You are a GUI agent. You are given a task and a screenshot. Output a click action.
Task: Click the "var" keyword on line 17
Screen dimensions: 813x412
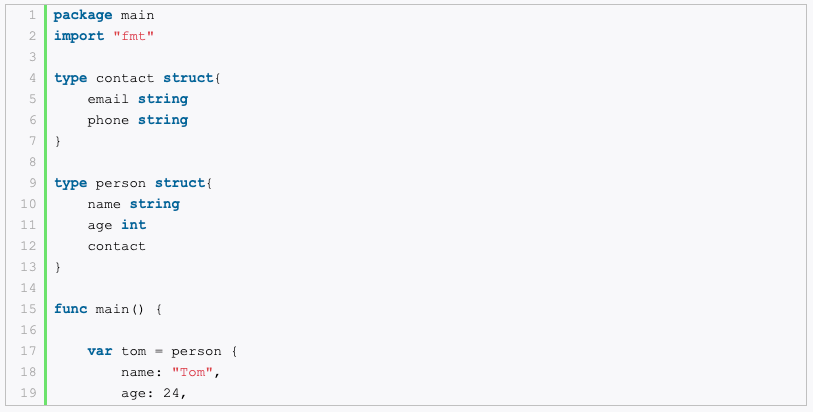(x=99, y=351)
